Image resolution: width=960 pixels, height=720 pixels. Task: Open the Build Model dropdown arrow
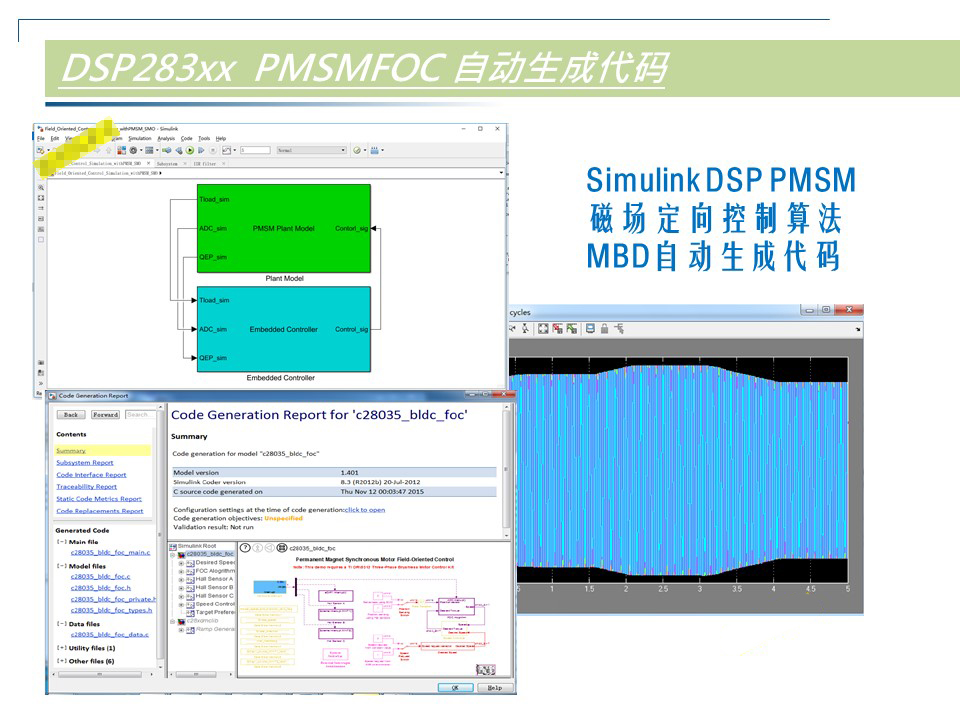point(383,150)
